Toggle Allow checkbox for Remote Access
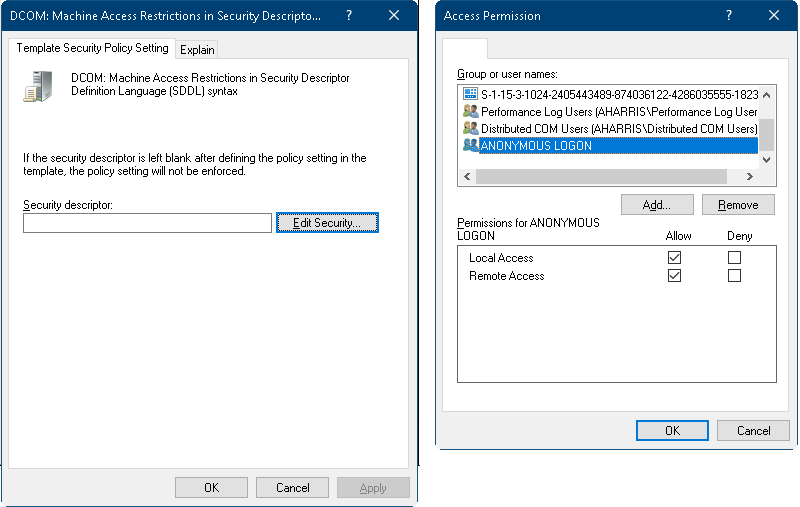 [x=674, y=276]
